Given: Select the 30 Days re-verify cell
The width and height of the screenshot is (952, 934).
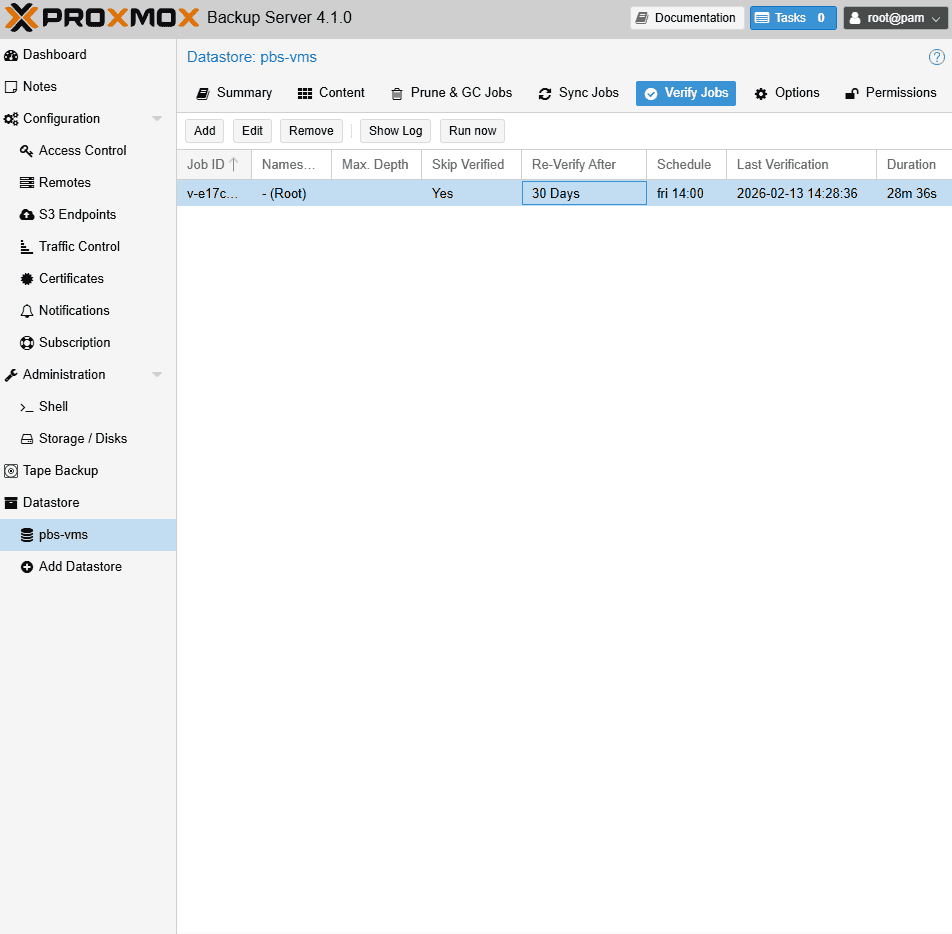Looking at the screenshot, I should [584, 194].
